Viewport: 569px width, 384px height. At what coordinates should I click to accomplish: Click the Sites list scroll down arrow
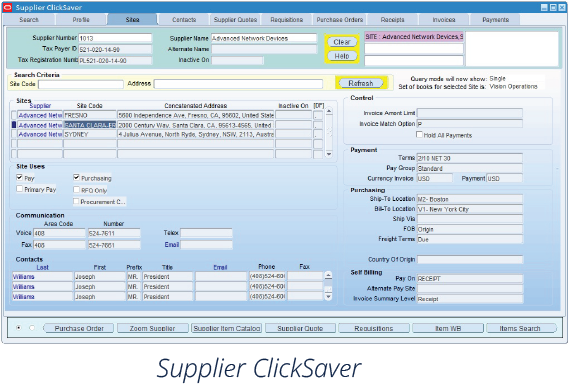[329, 154]
